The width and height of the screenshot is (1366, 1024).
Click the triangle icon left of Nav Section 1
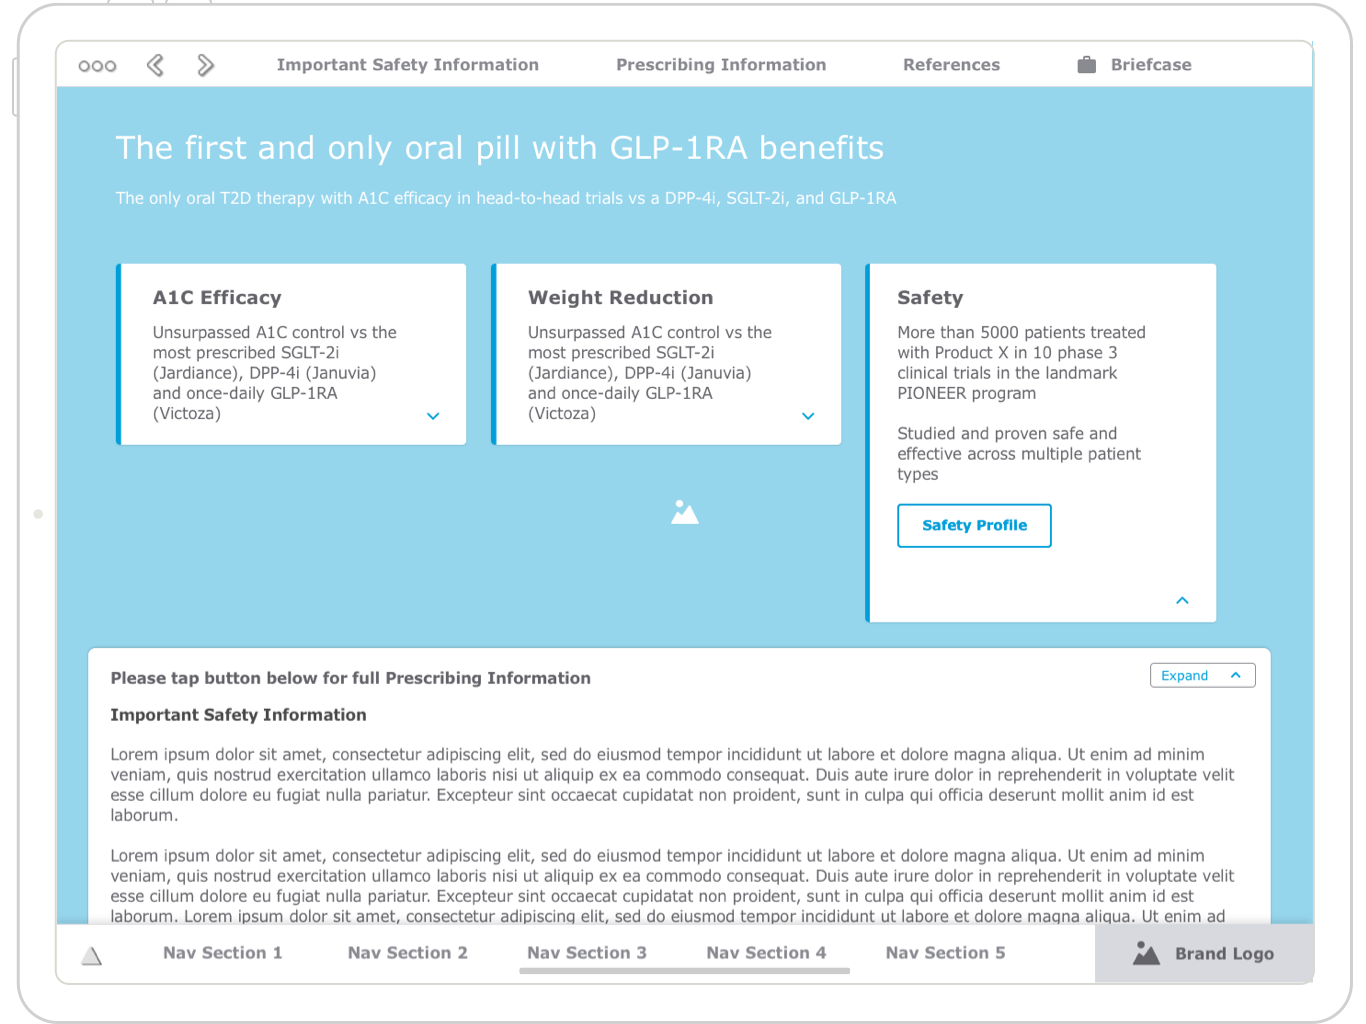click(x=92, y=956)
